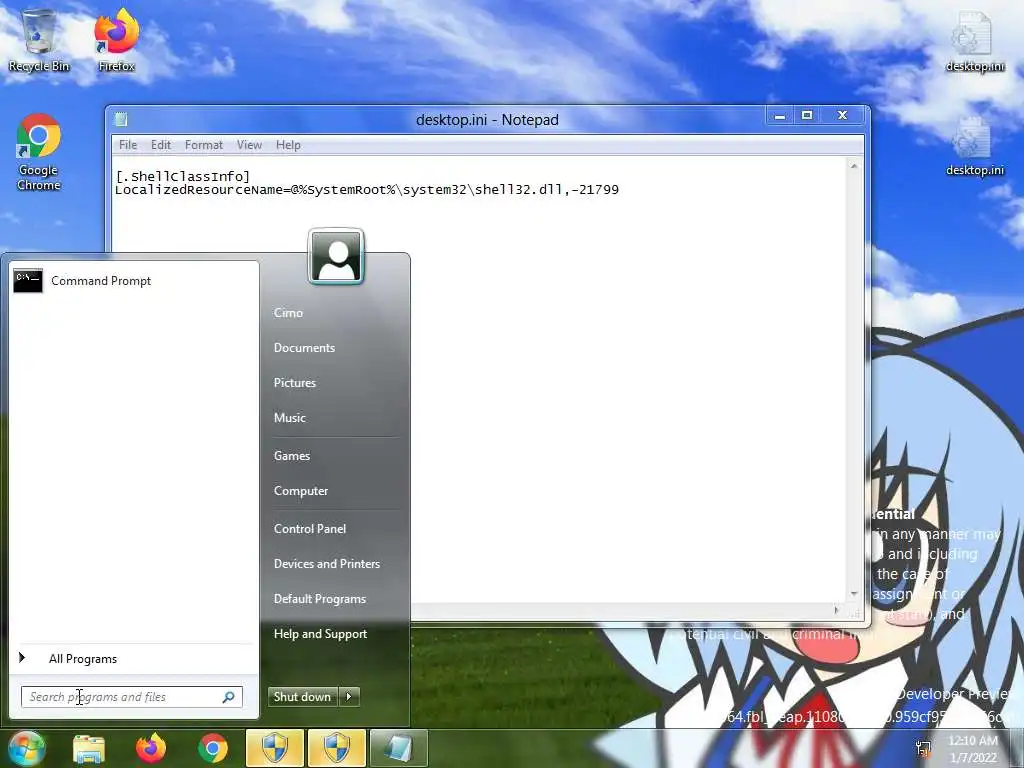Viewport: 1024px width, 768px height.
Task: Open Documents from the Start menu
Action: (304, 348)
